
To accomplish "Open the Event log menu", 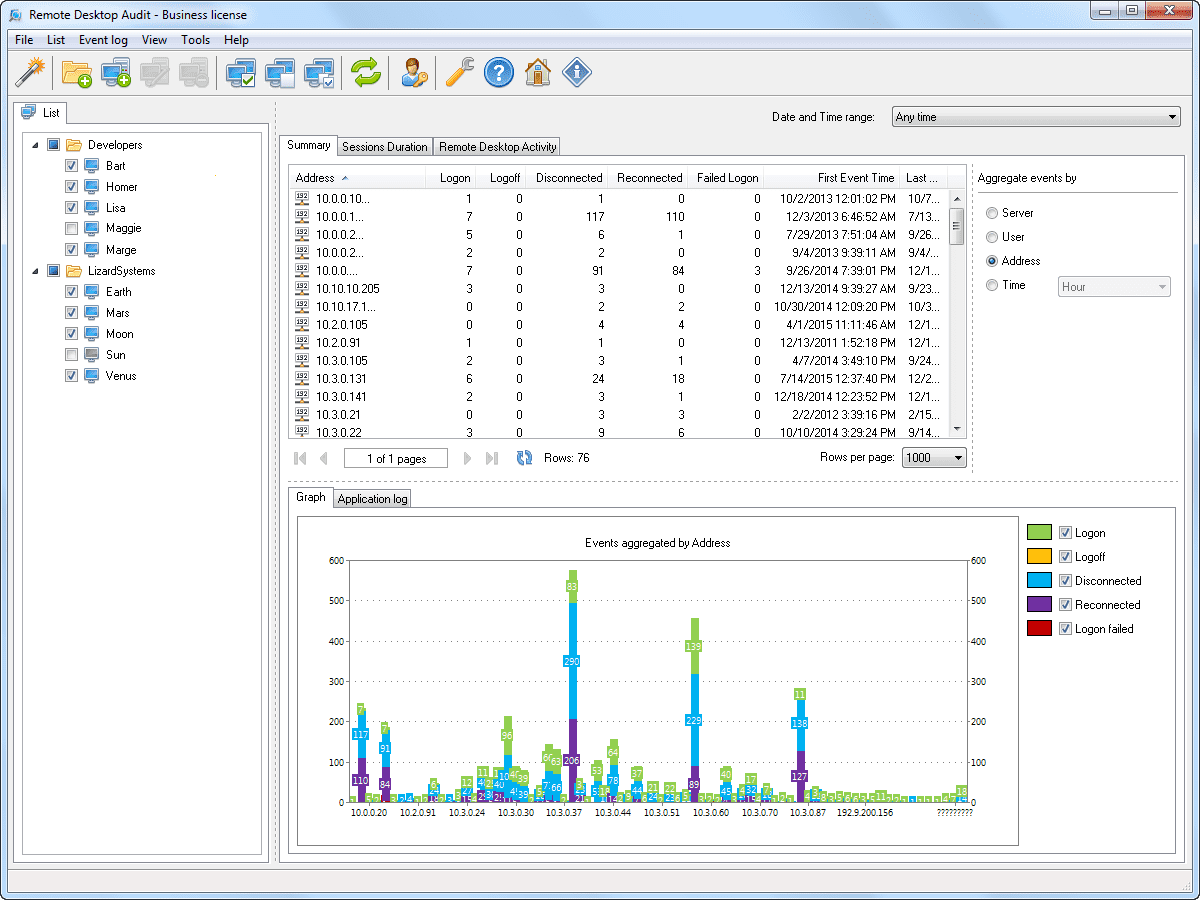I will (103, 40).
